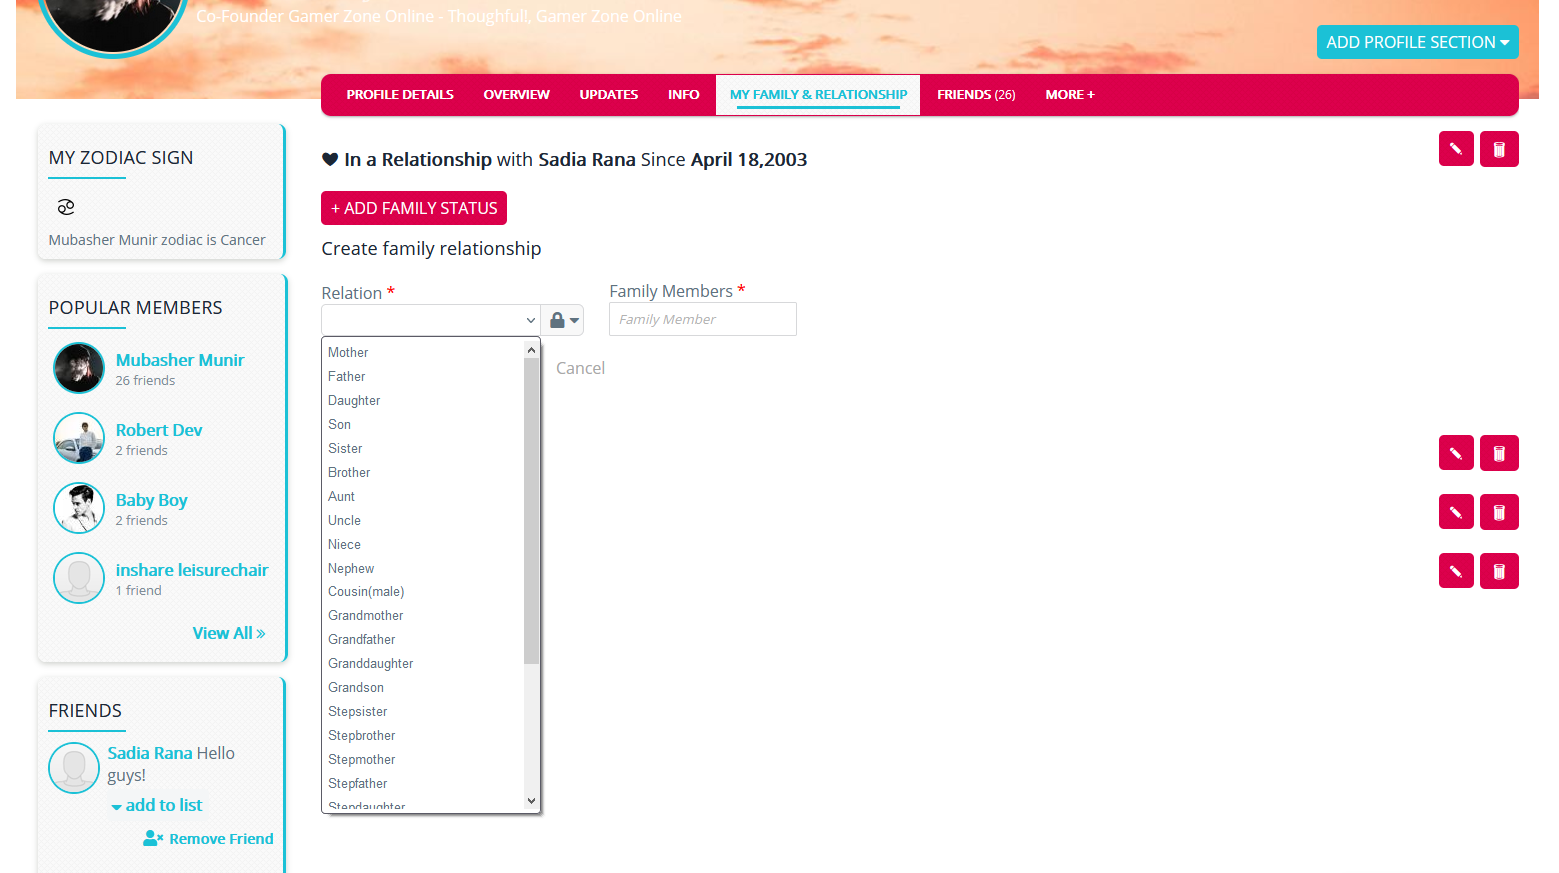Viewport: 1559px width, 873px height.
Task: Open the Profile Details tab
Action: pyautogui.click(x=400, y=95)
